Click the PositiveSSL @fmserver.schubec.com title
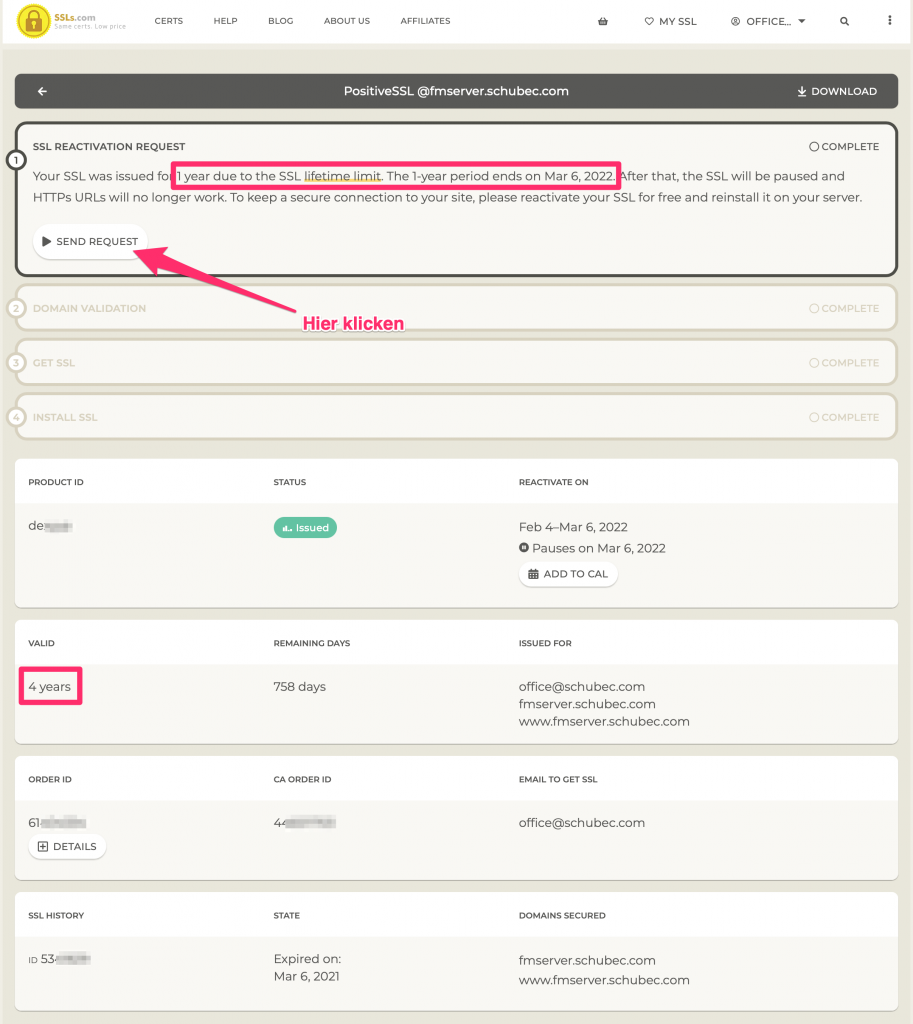The width and height of the screenshot is (913, 1024). click(456, 91)
